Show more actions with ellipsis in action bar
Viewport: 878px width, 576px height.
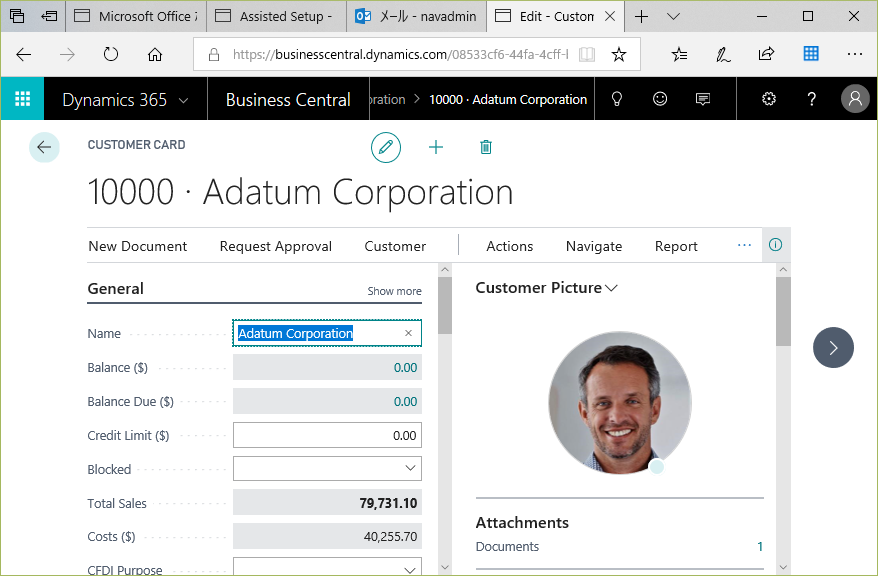[744, 245]
